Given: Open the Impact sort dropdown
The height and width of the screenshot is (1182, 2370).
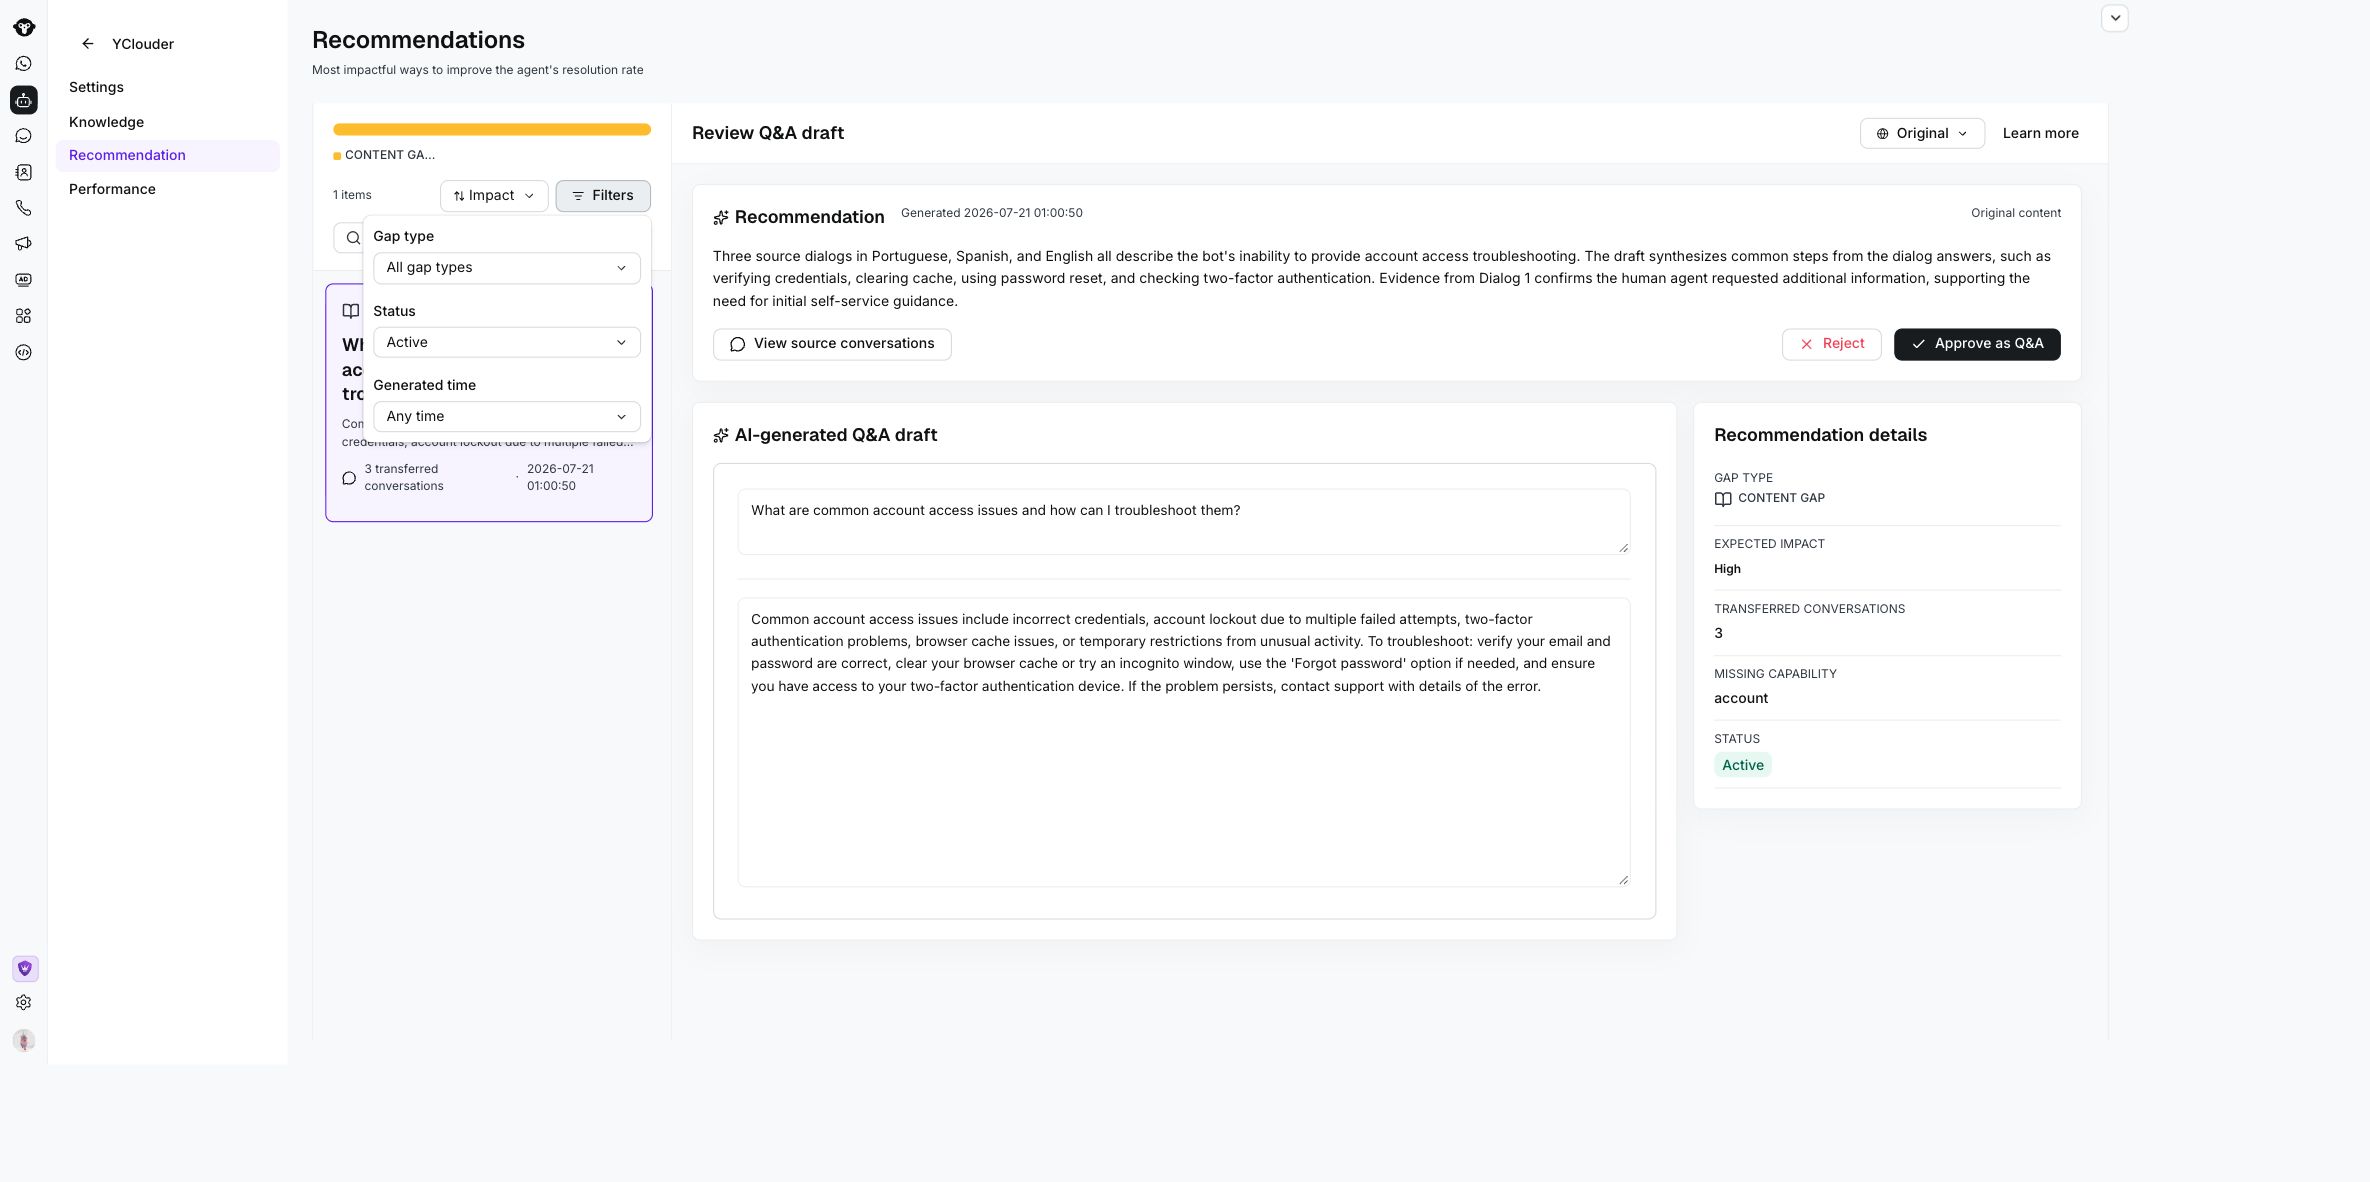Looking at the screenshot, I should click(494, 196).
